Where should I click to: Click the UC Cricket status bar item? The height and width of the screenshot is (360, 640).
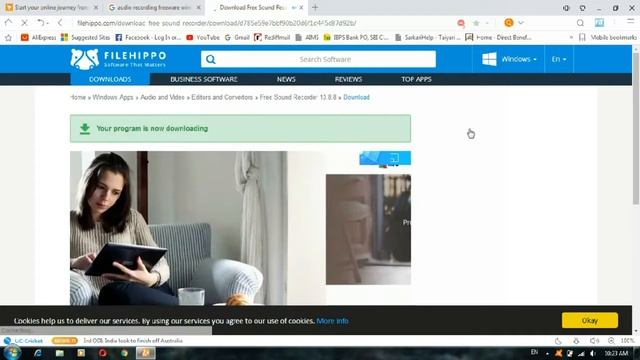pos(24,340)
